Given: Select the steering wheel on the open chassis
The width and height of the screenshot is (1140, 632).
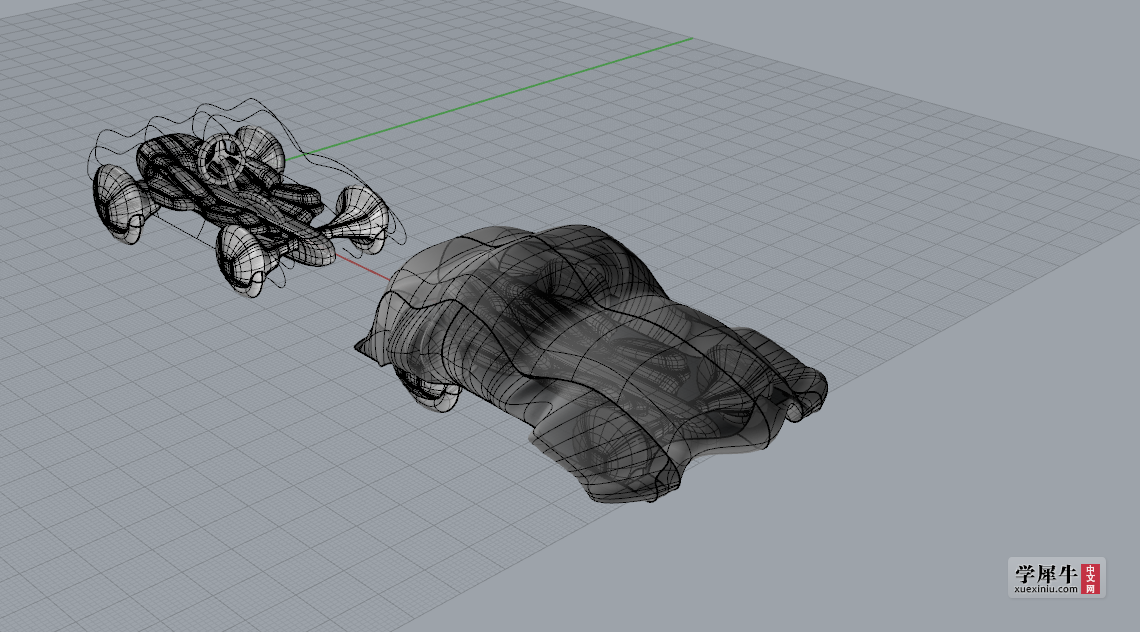Looking at the screenshot, I should 222,159.
